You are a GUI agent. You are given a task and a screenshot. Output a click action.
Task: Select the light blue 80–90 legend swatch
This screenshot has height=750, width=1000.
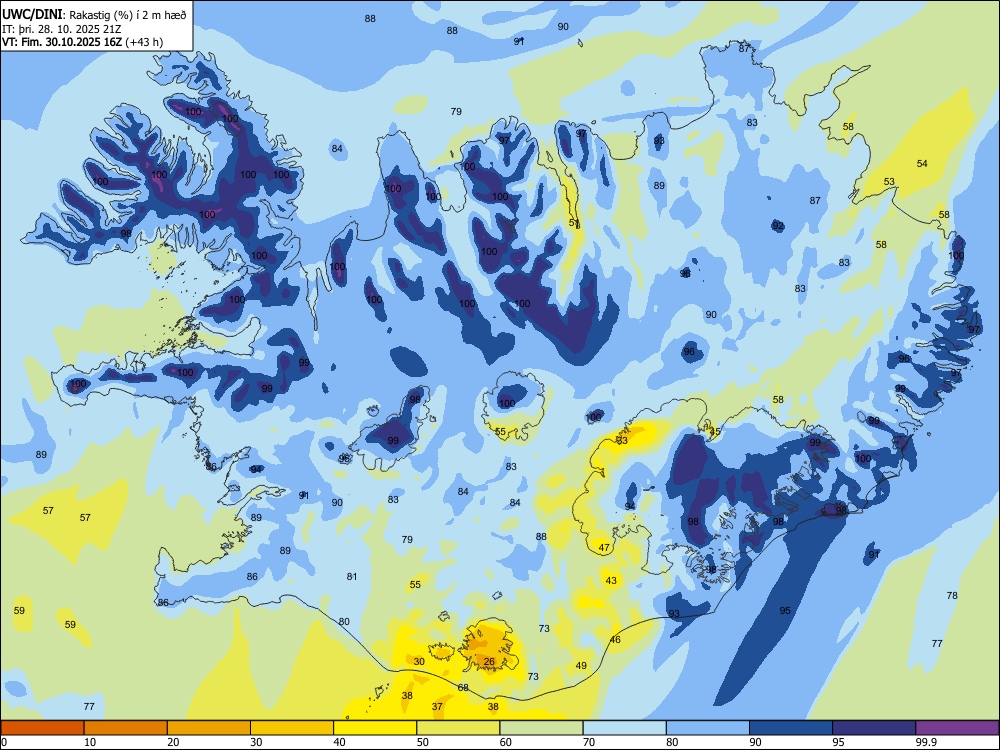point(708,728)
